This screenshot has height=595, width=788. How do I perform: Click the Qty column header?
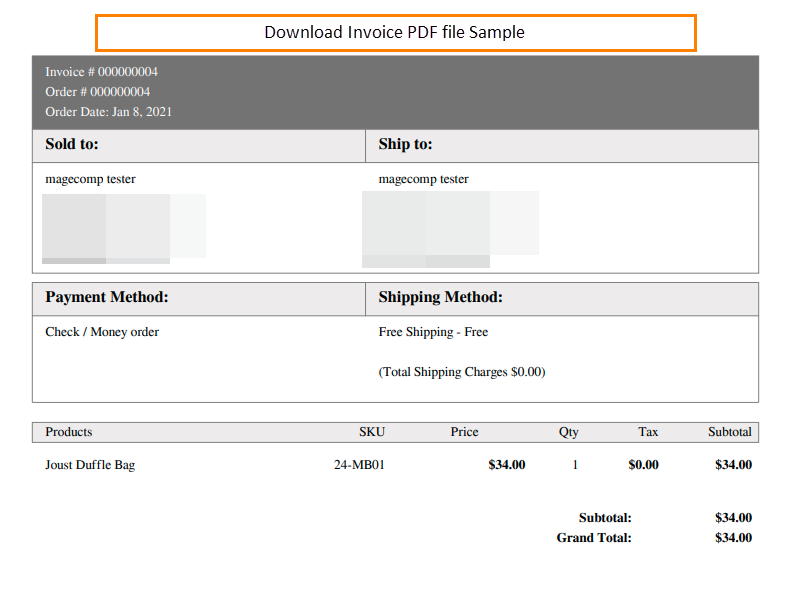pos(568,432)
